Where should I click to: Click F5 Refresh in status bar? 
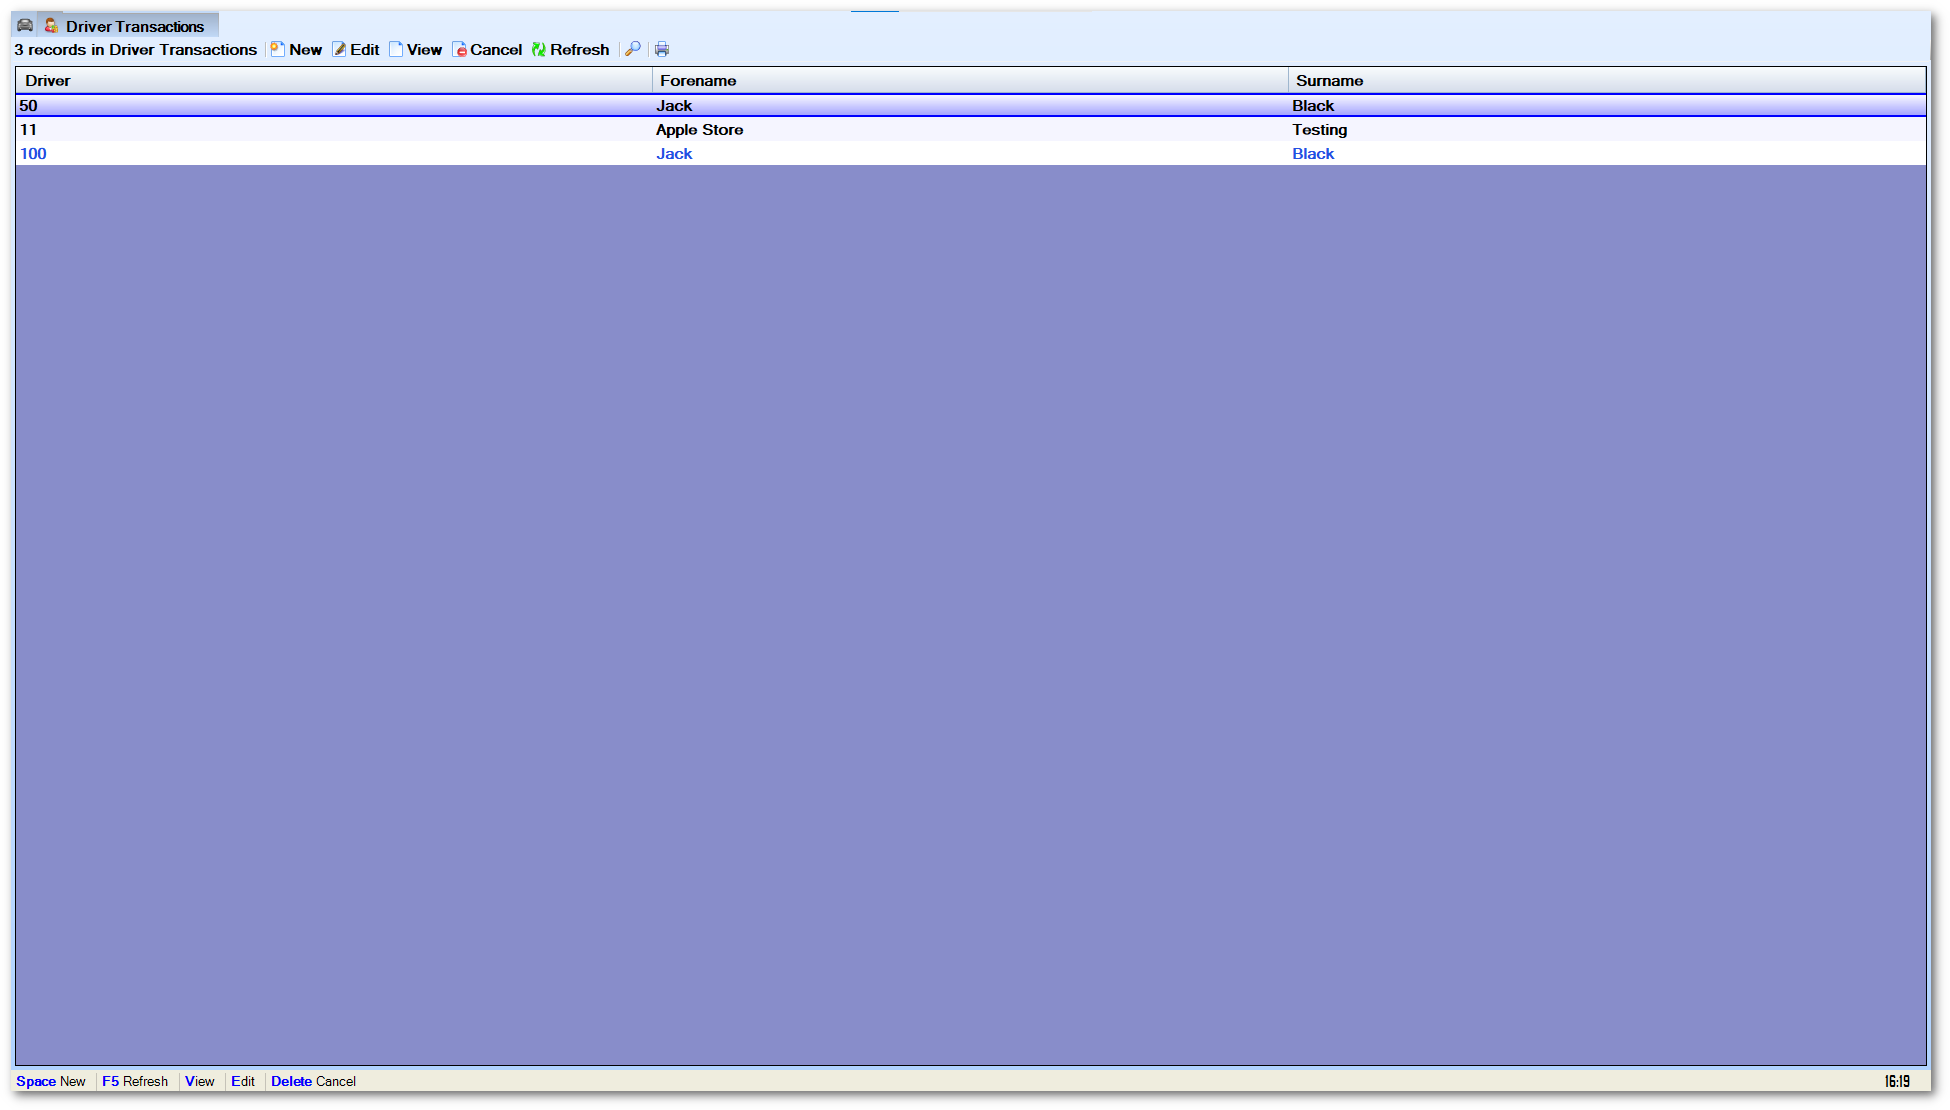click(x=135, y=1081)
